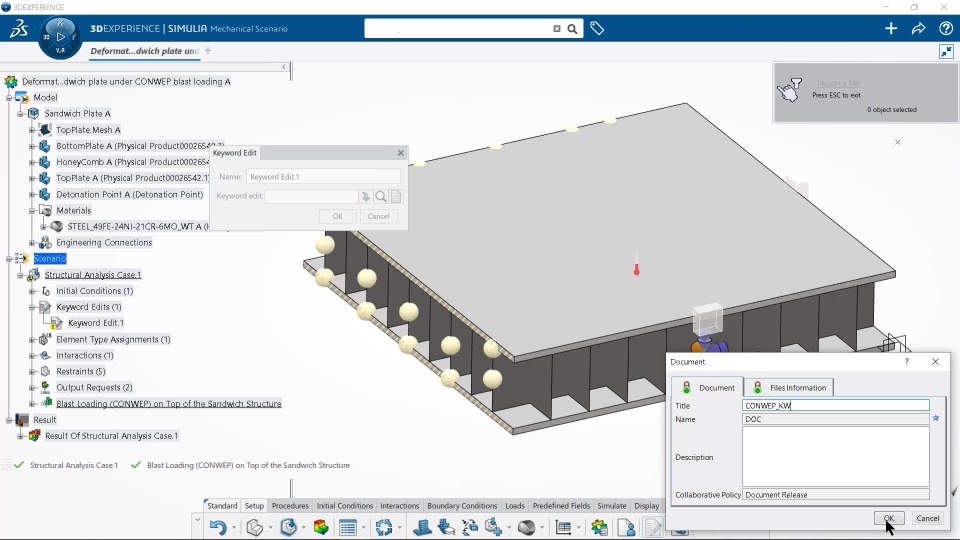Image resolution: width=960 pixels, height=540 pixels.
Task: Click the 3DS compass play button
Action: click(60, 37)
